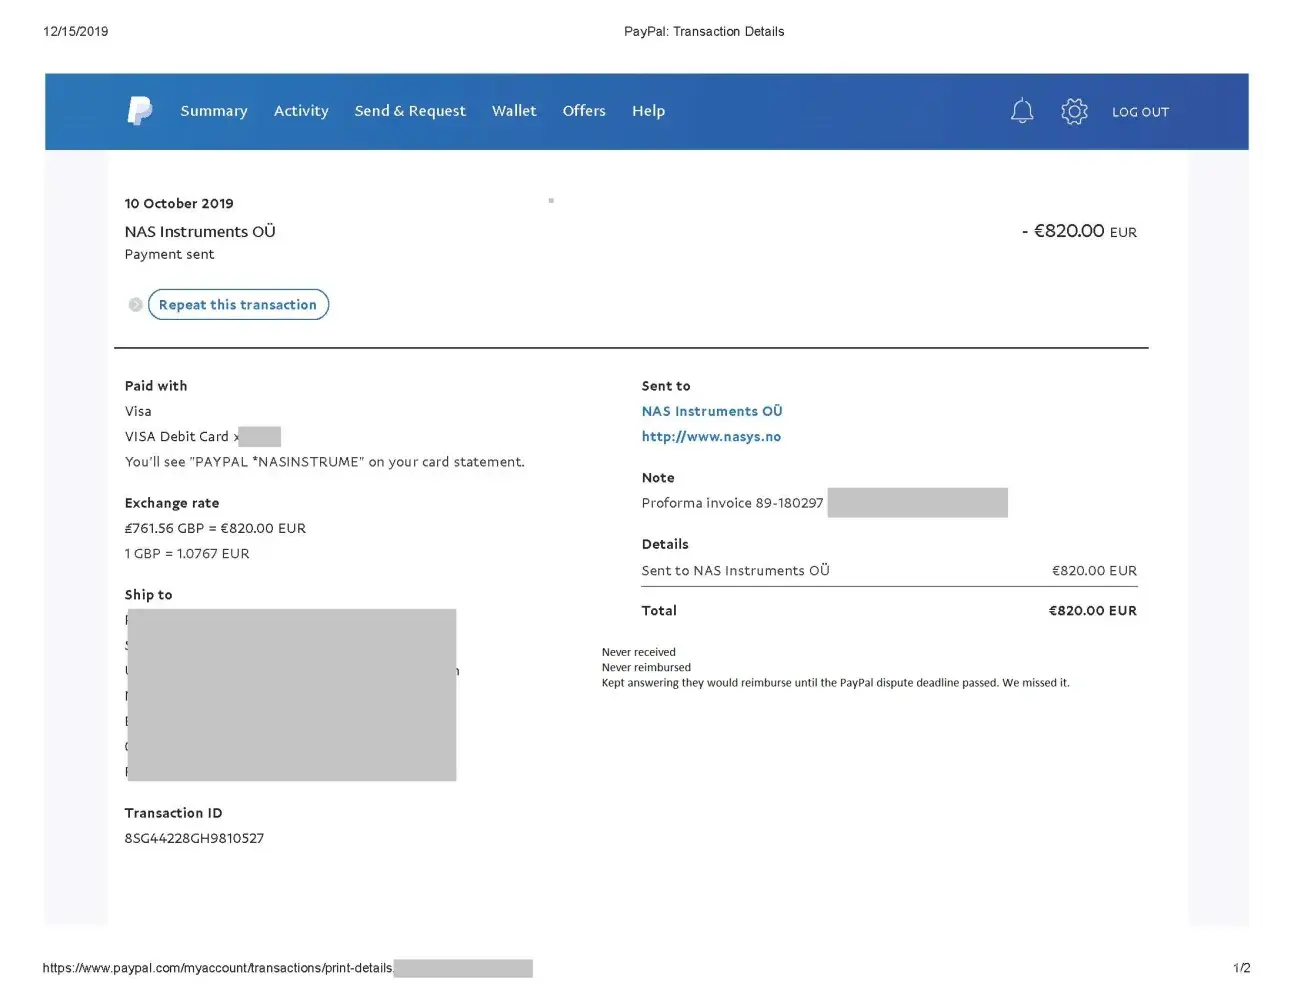Click the bold Total €820.00 EUR amount
Screen dimensions: 1294x1000
(1092, 611)
